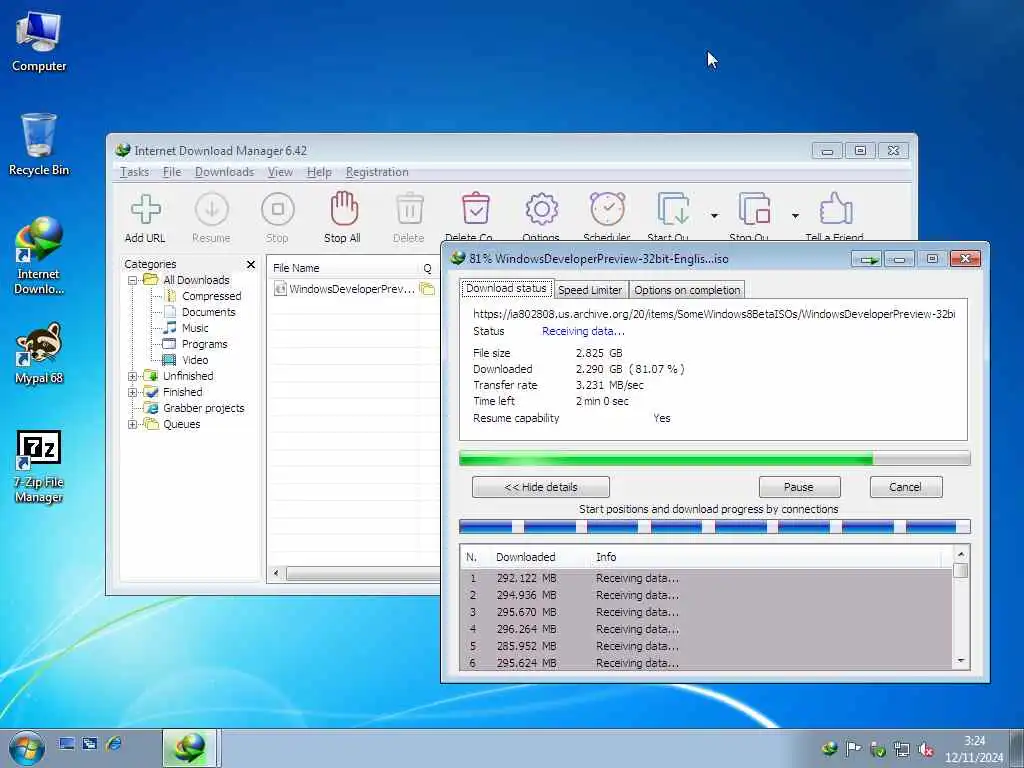
Task: Select the Video category
Action: point(195,360)
